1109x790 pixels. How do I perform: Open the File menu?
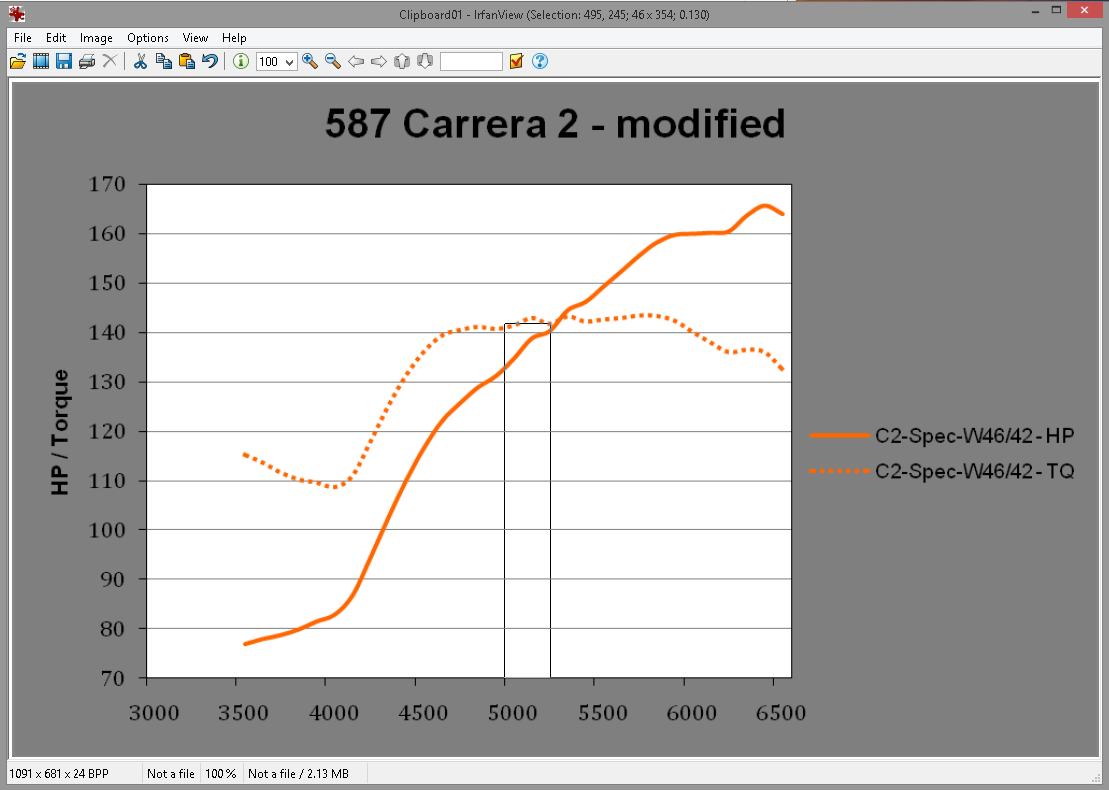coord(23,38)
